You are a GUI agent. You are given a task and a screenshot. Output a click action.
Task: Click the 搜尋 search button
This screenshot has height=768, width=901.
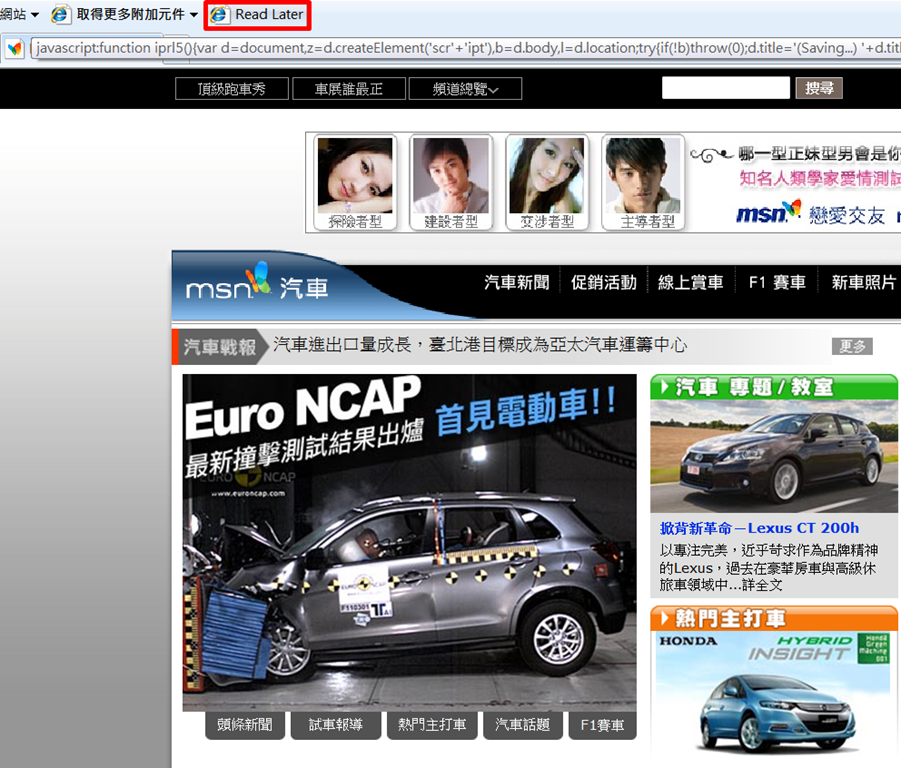tap(819, 88)
